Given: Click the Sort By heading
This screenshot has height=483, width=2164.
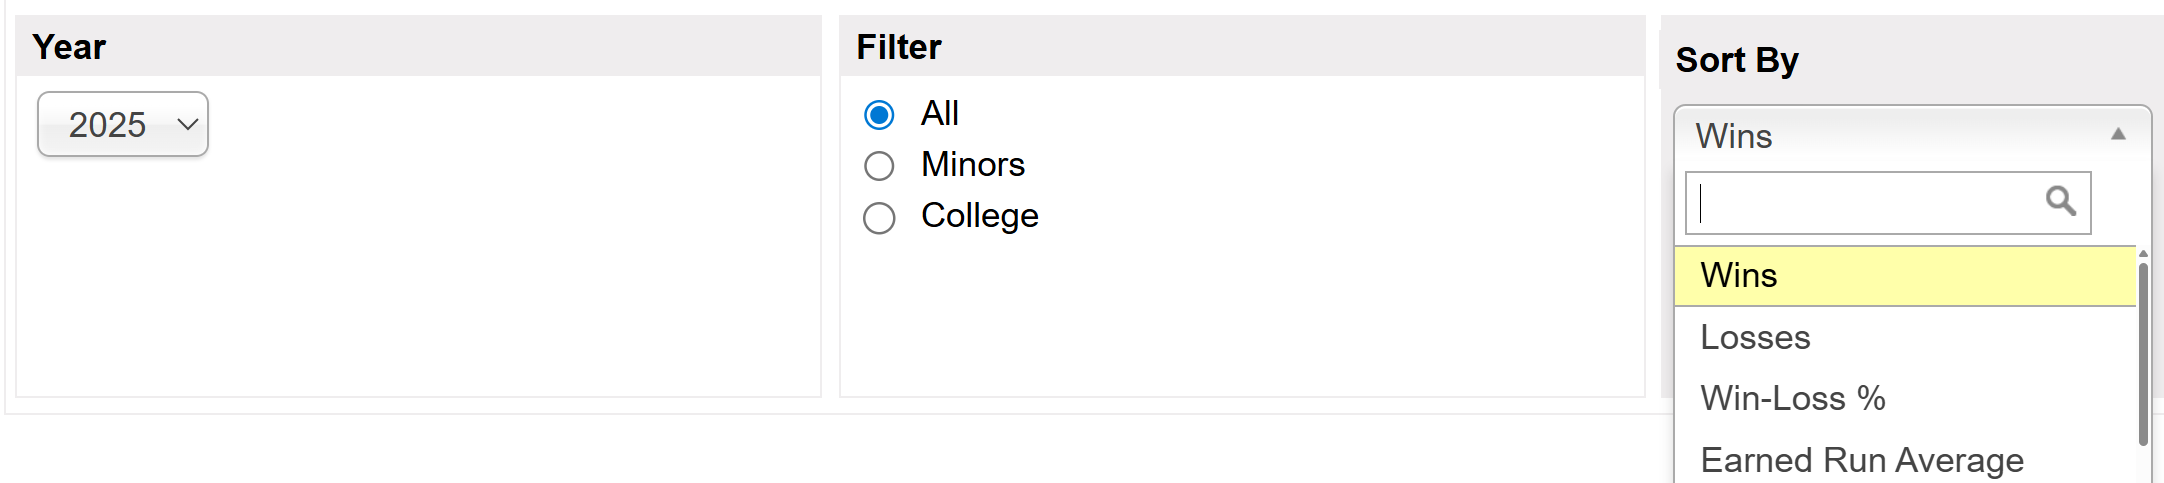Looking at the screenshot, I should pyautogui.click(x=1737, y=60).
